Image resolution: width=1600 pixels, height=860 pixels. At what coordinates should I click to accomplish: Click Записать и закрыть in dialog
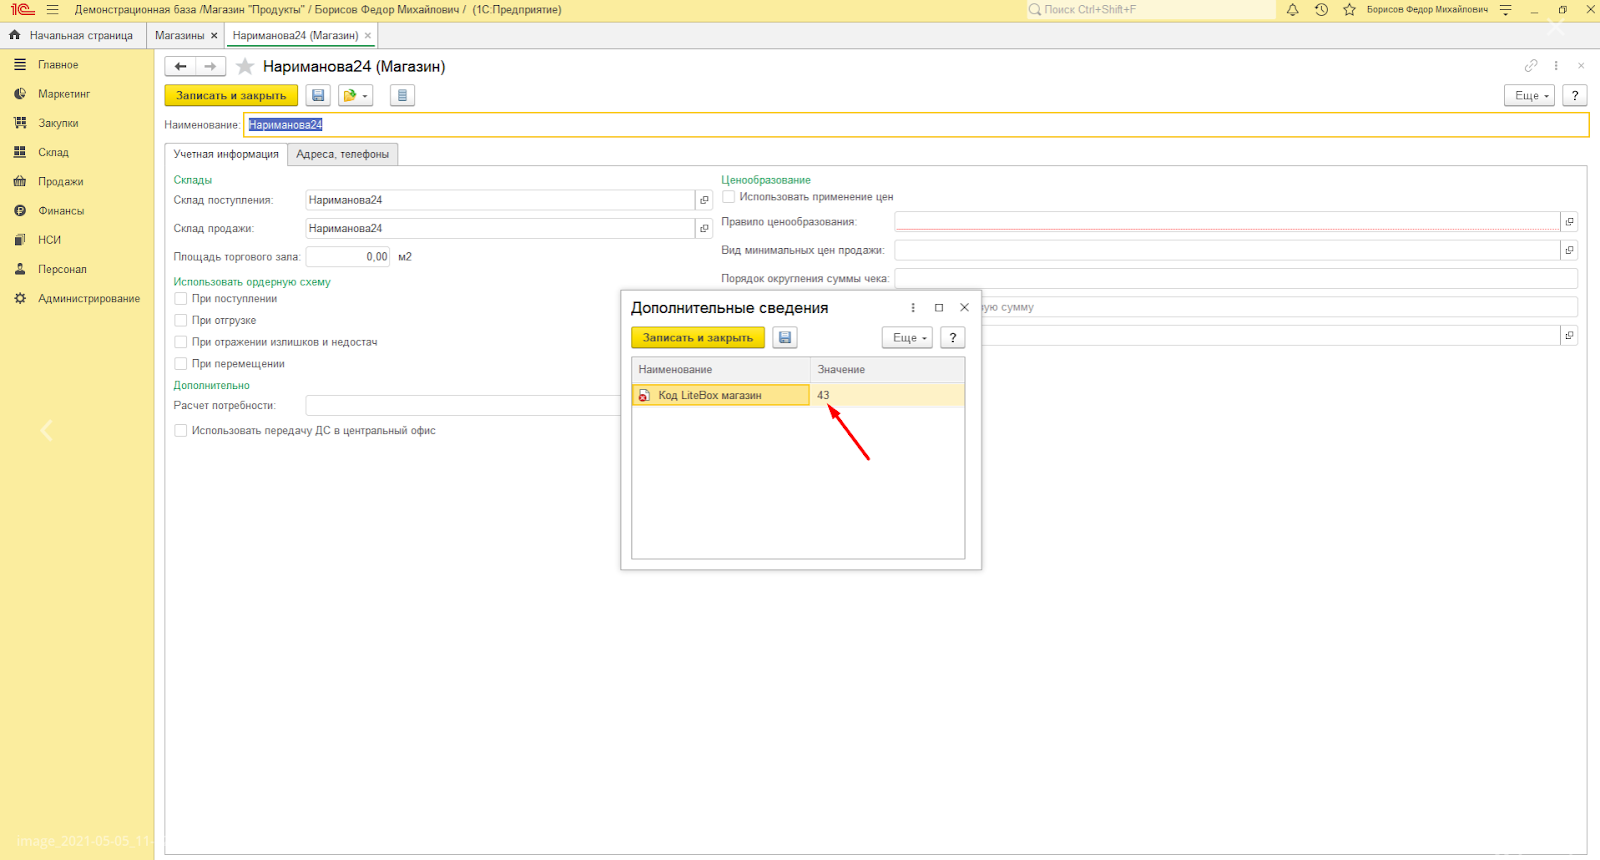point(698,338)
